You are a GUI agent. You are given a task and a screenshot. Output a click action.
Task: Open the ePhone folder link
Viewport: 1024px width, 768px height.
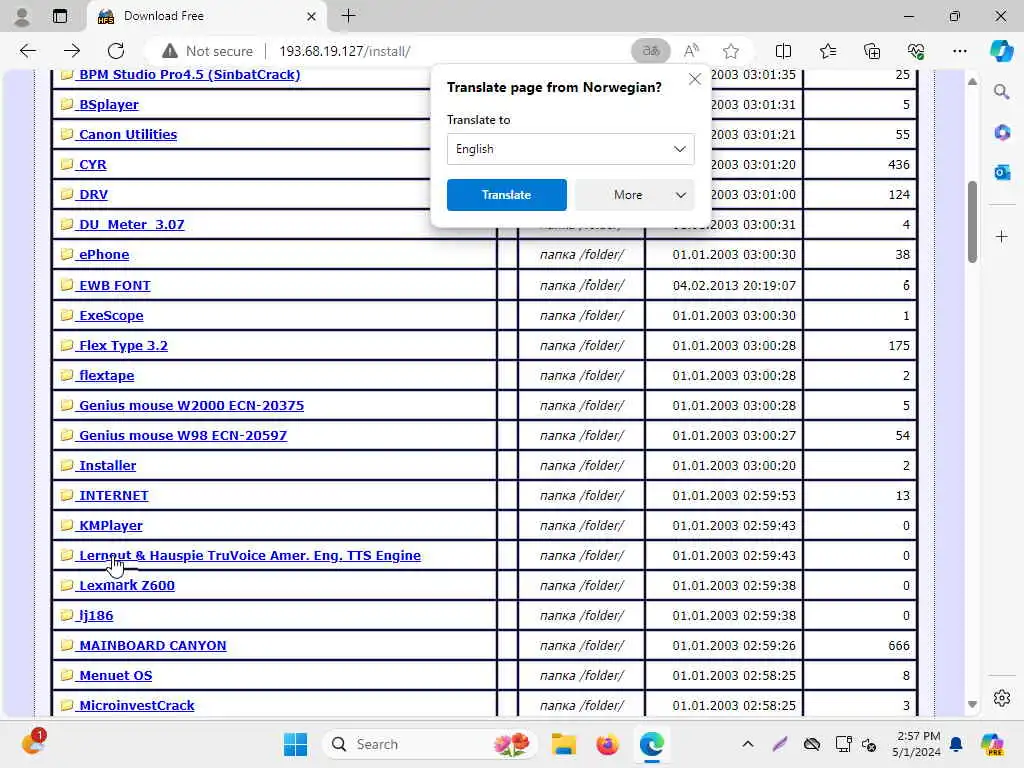(x=104, y=255)
